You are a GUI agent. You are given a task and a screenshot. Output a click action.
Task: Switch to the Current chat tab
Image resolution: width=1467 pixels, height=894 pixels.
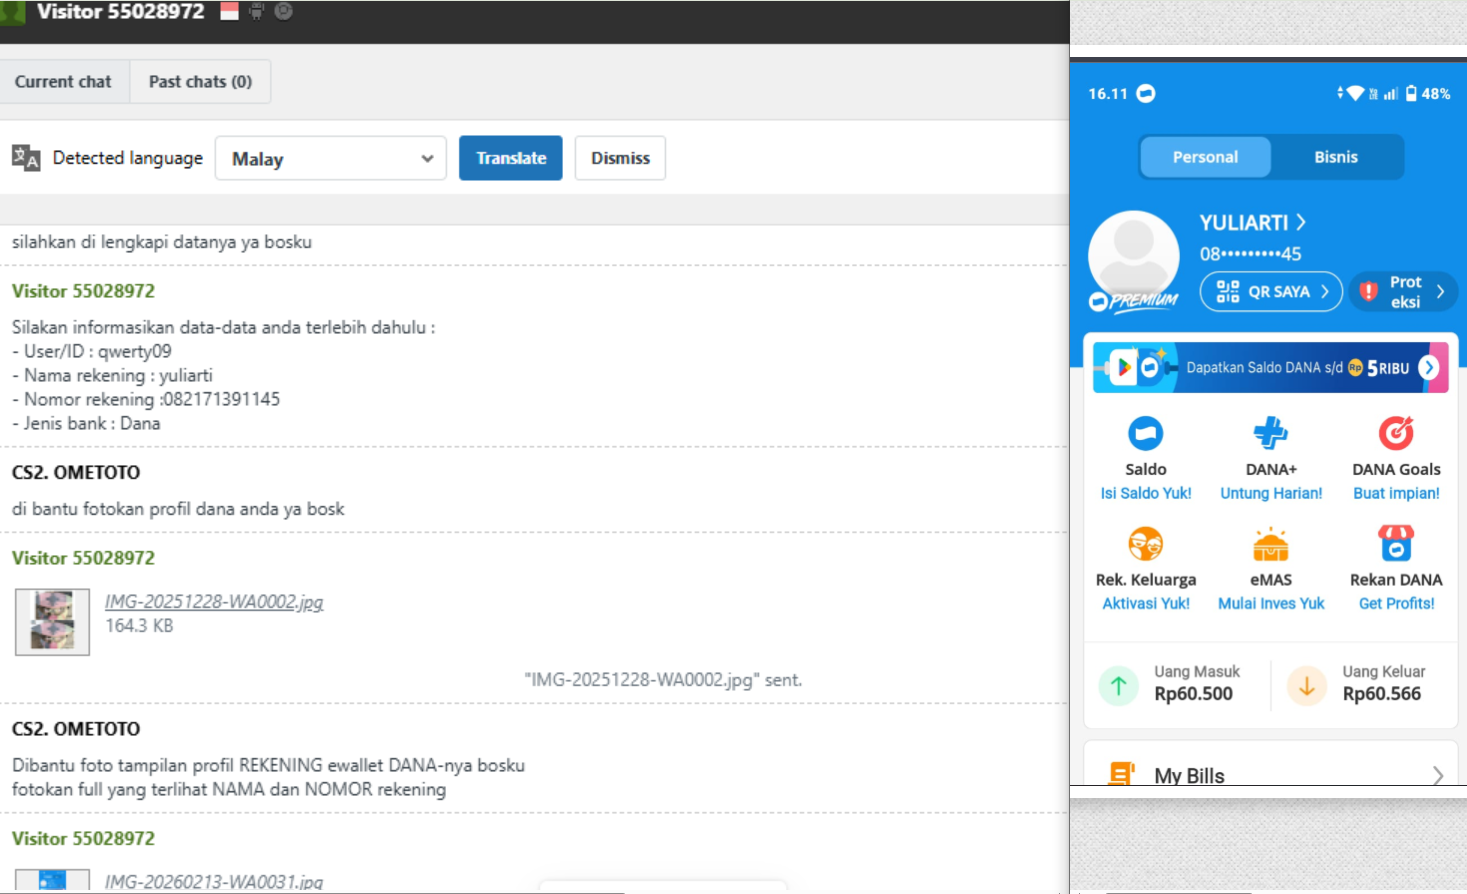pyautogui.click(x=63, y=82)
